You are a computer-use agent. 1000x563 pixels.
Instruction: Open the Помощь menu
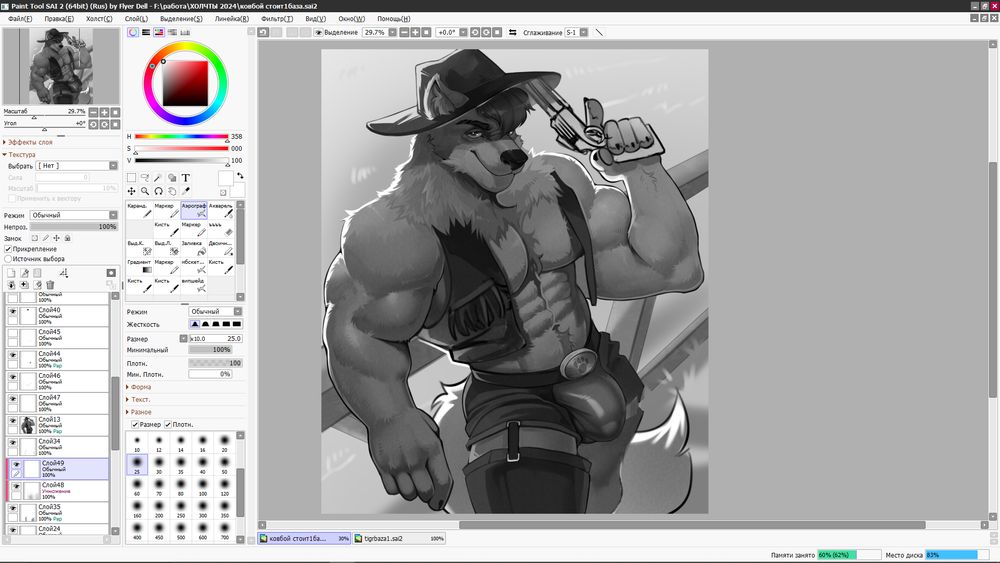(393, 18)
